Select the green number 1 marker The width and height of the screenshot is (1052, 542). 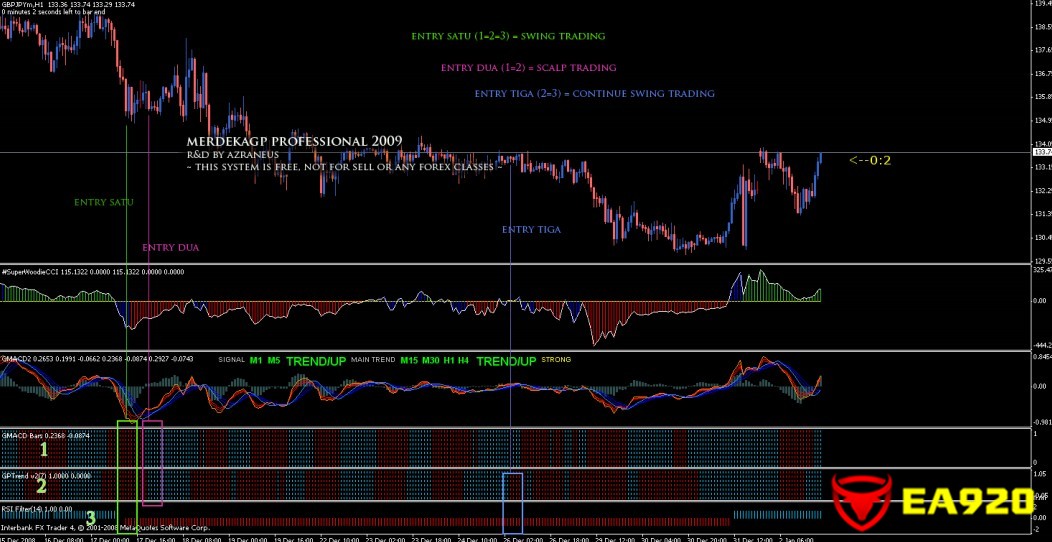[43, 451]
